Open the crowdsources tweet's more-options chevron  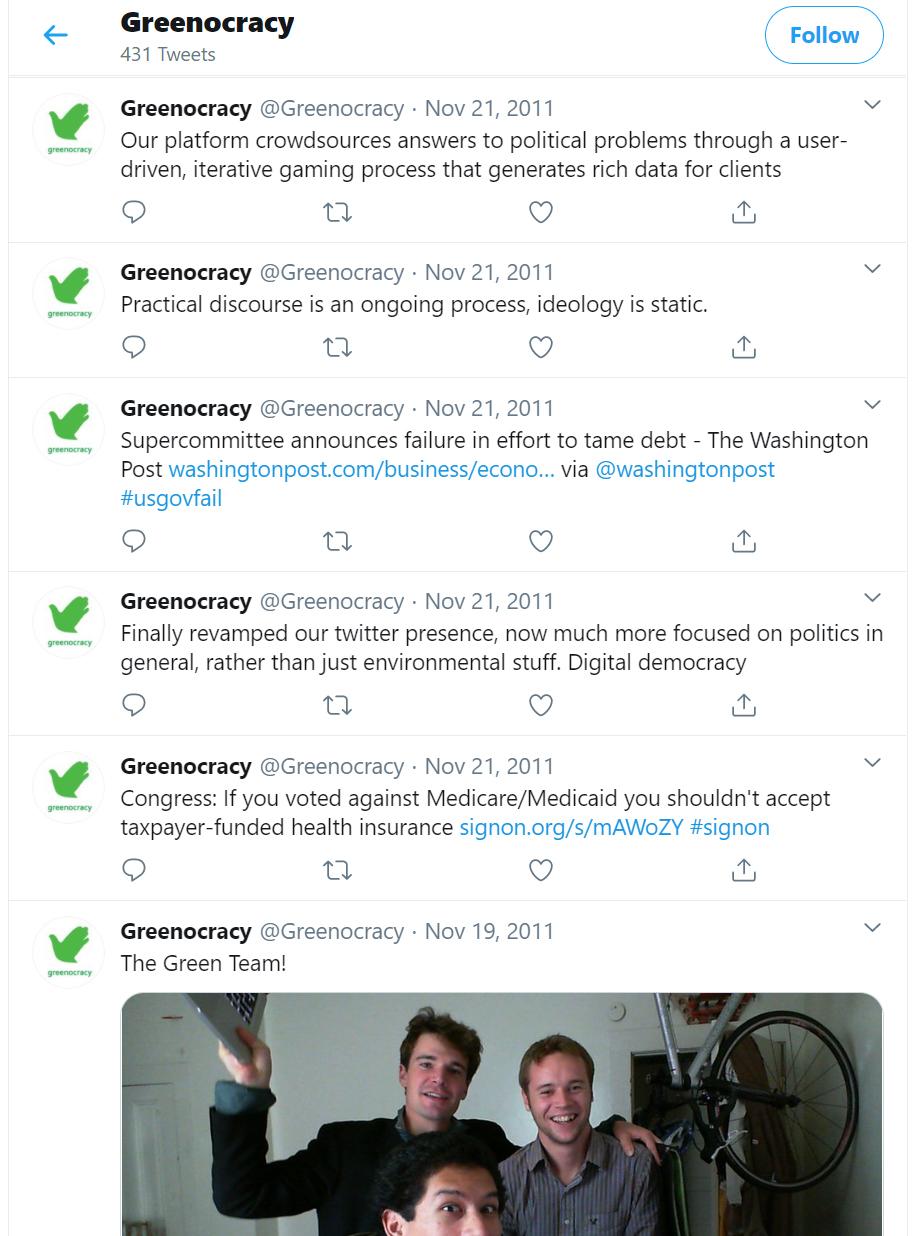coord(872,105)
